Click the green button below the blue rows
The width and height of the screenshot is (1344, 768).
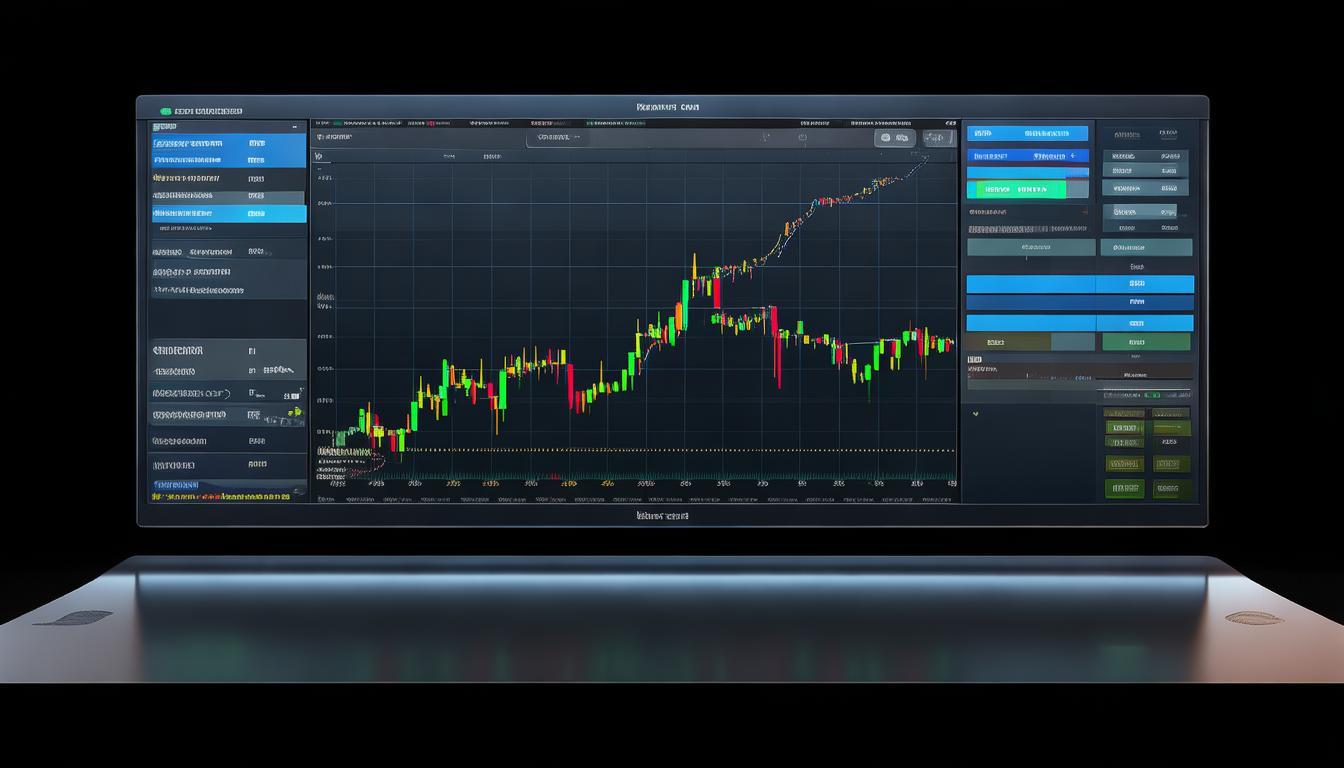pos(1146,342)
